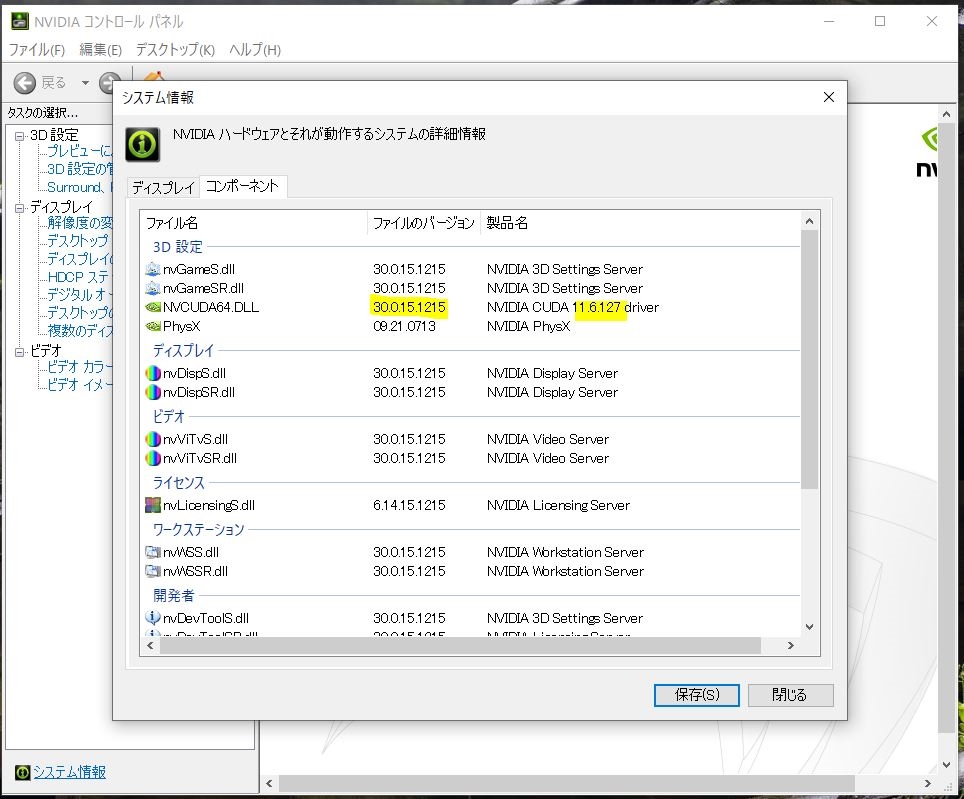Click the list scroll down arrow
Screen dimensions: 964x799
click(x=810, y=627)
